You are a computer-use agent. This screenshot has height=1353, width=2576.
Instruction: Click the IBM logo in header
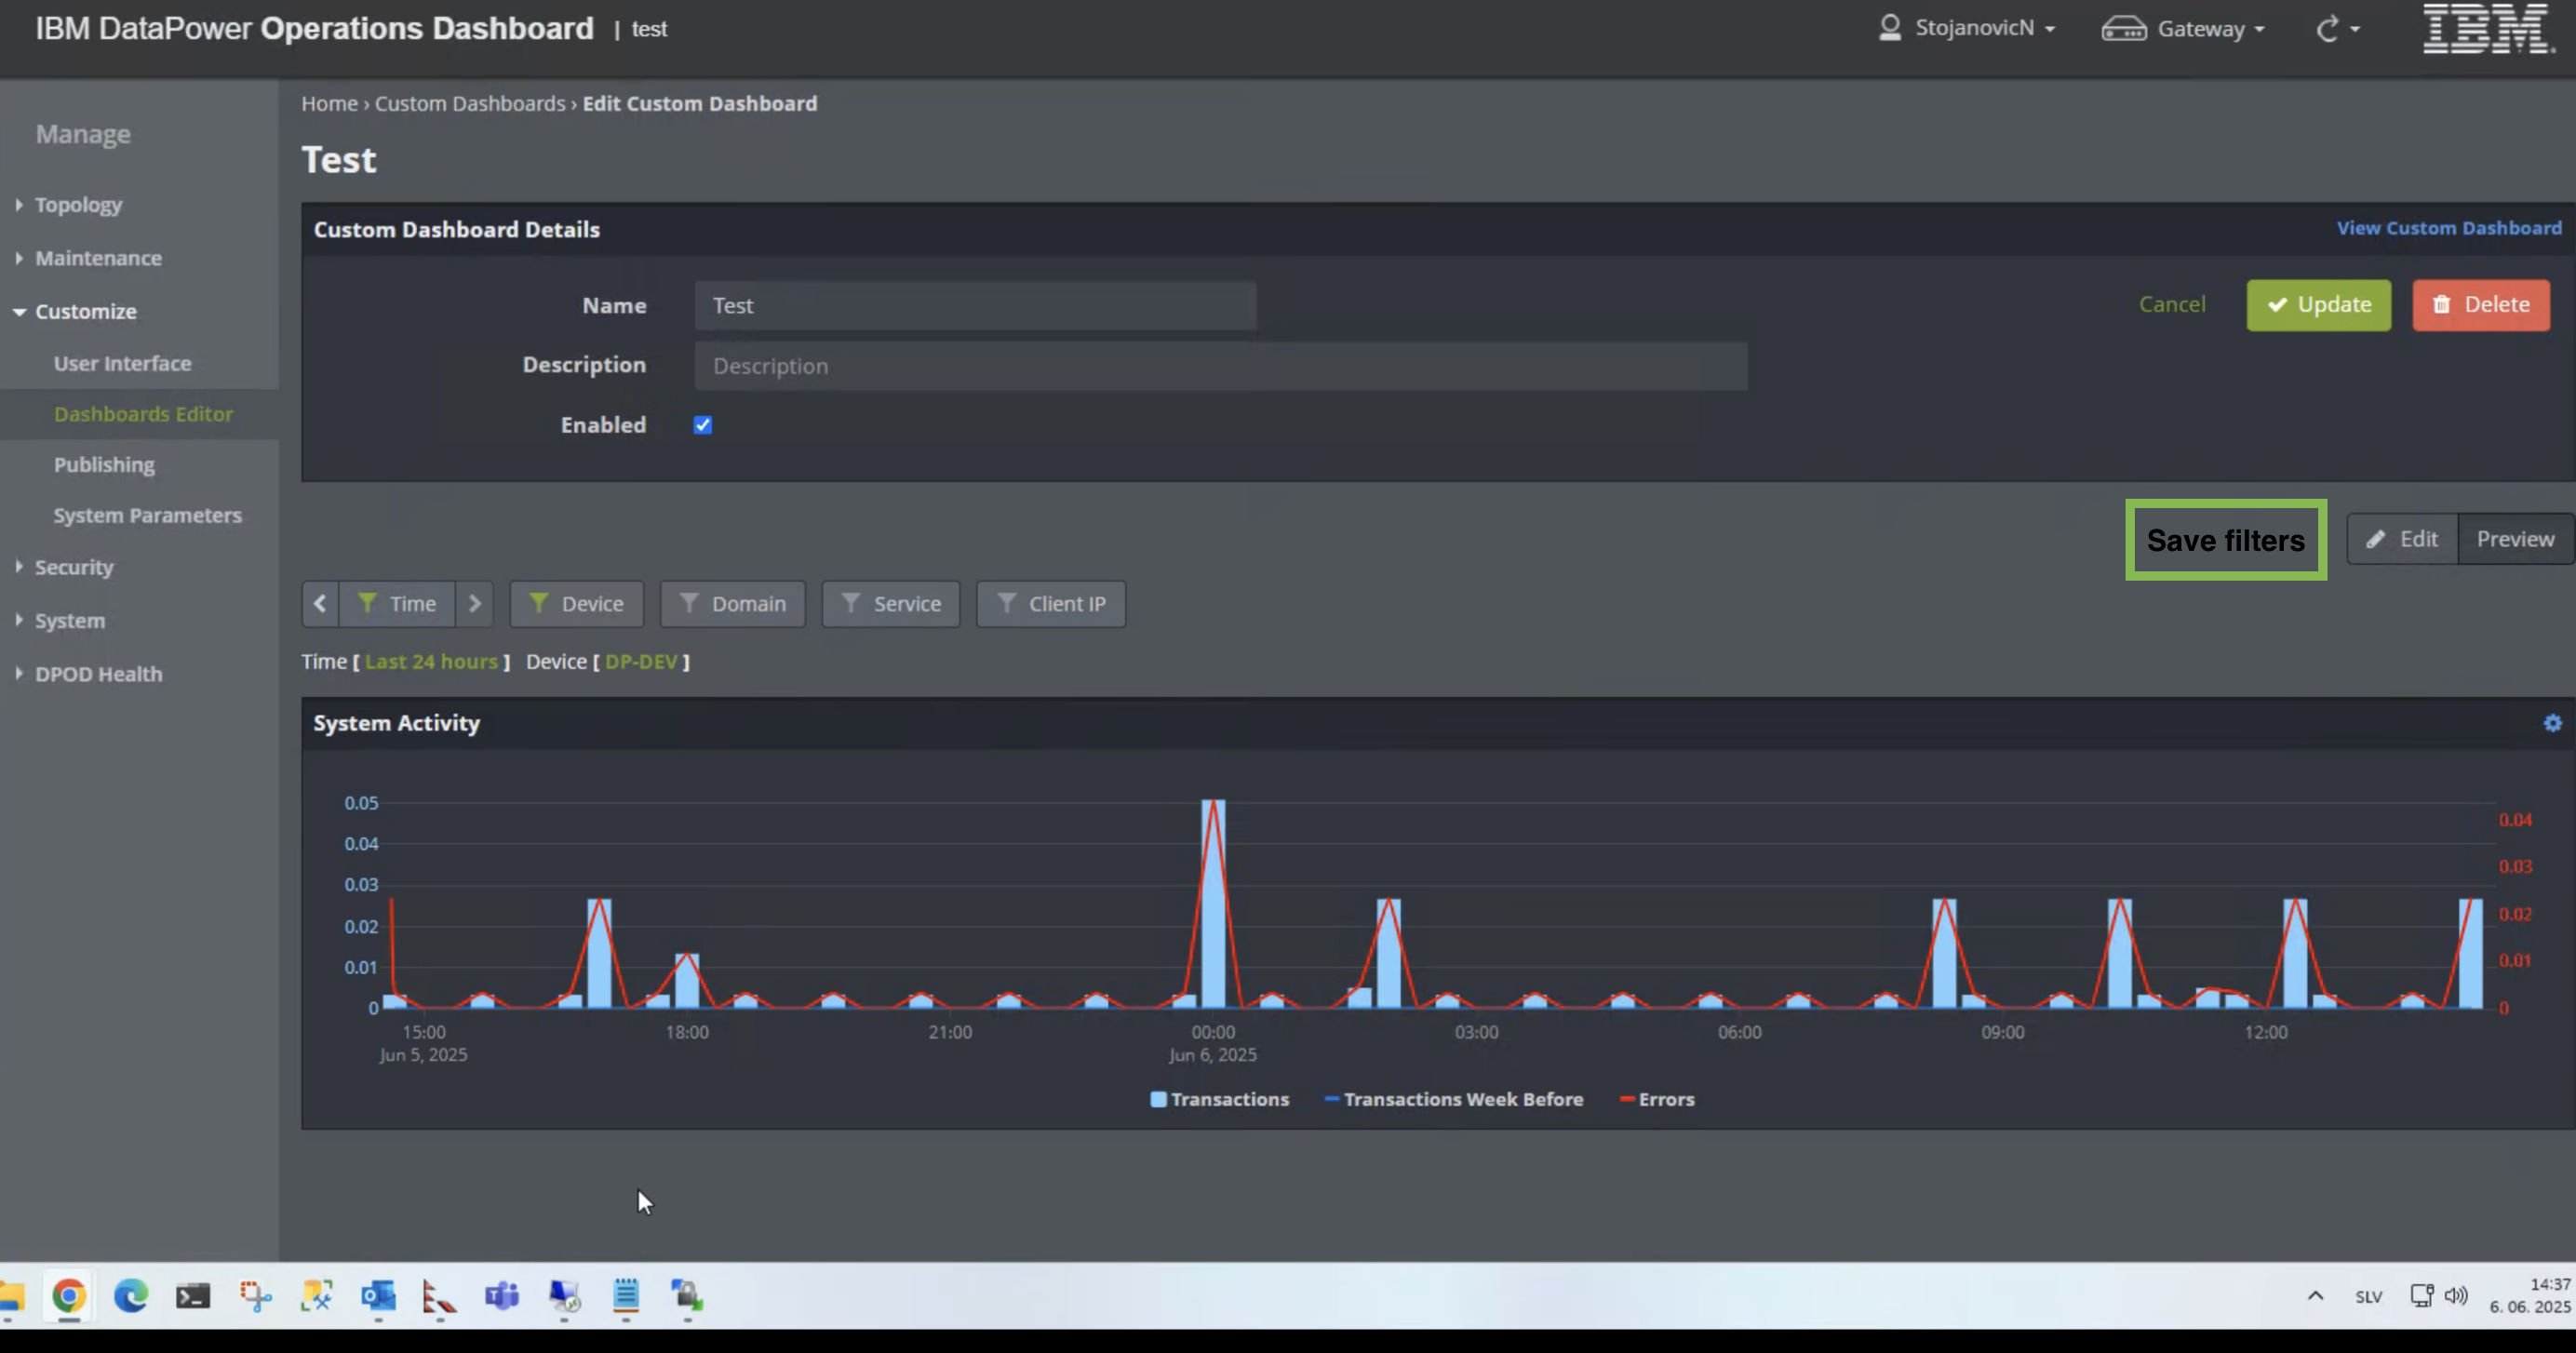pos(2487,28)
